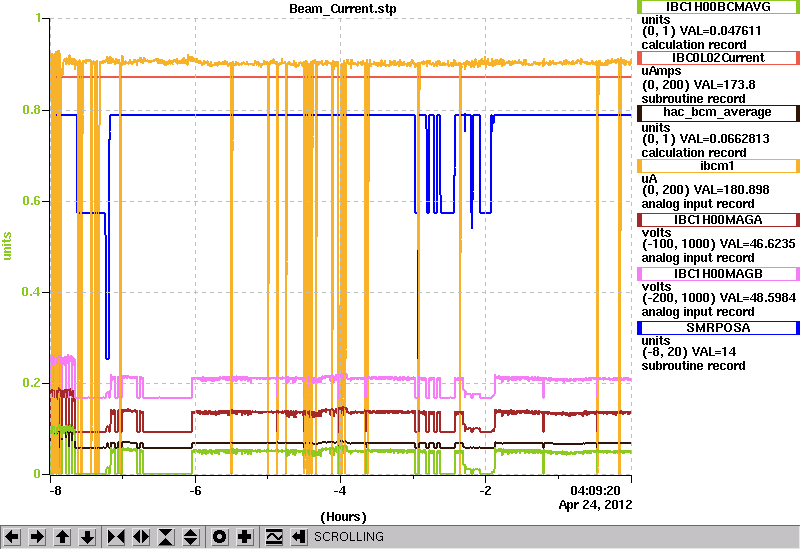Click the auto-scale waveform icon

tap(274, 537)
